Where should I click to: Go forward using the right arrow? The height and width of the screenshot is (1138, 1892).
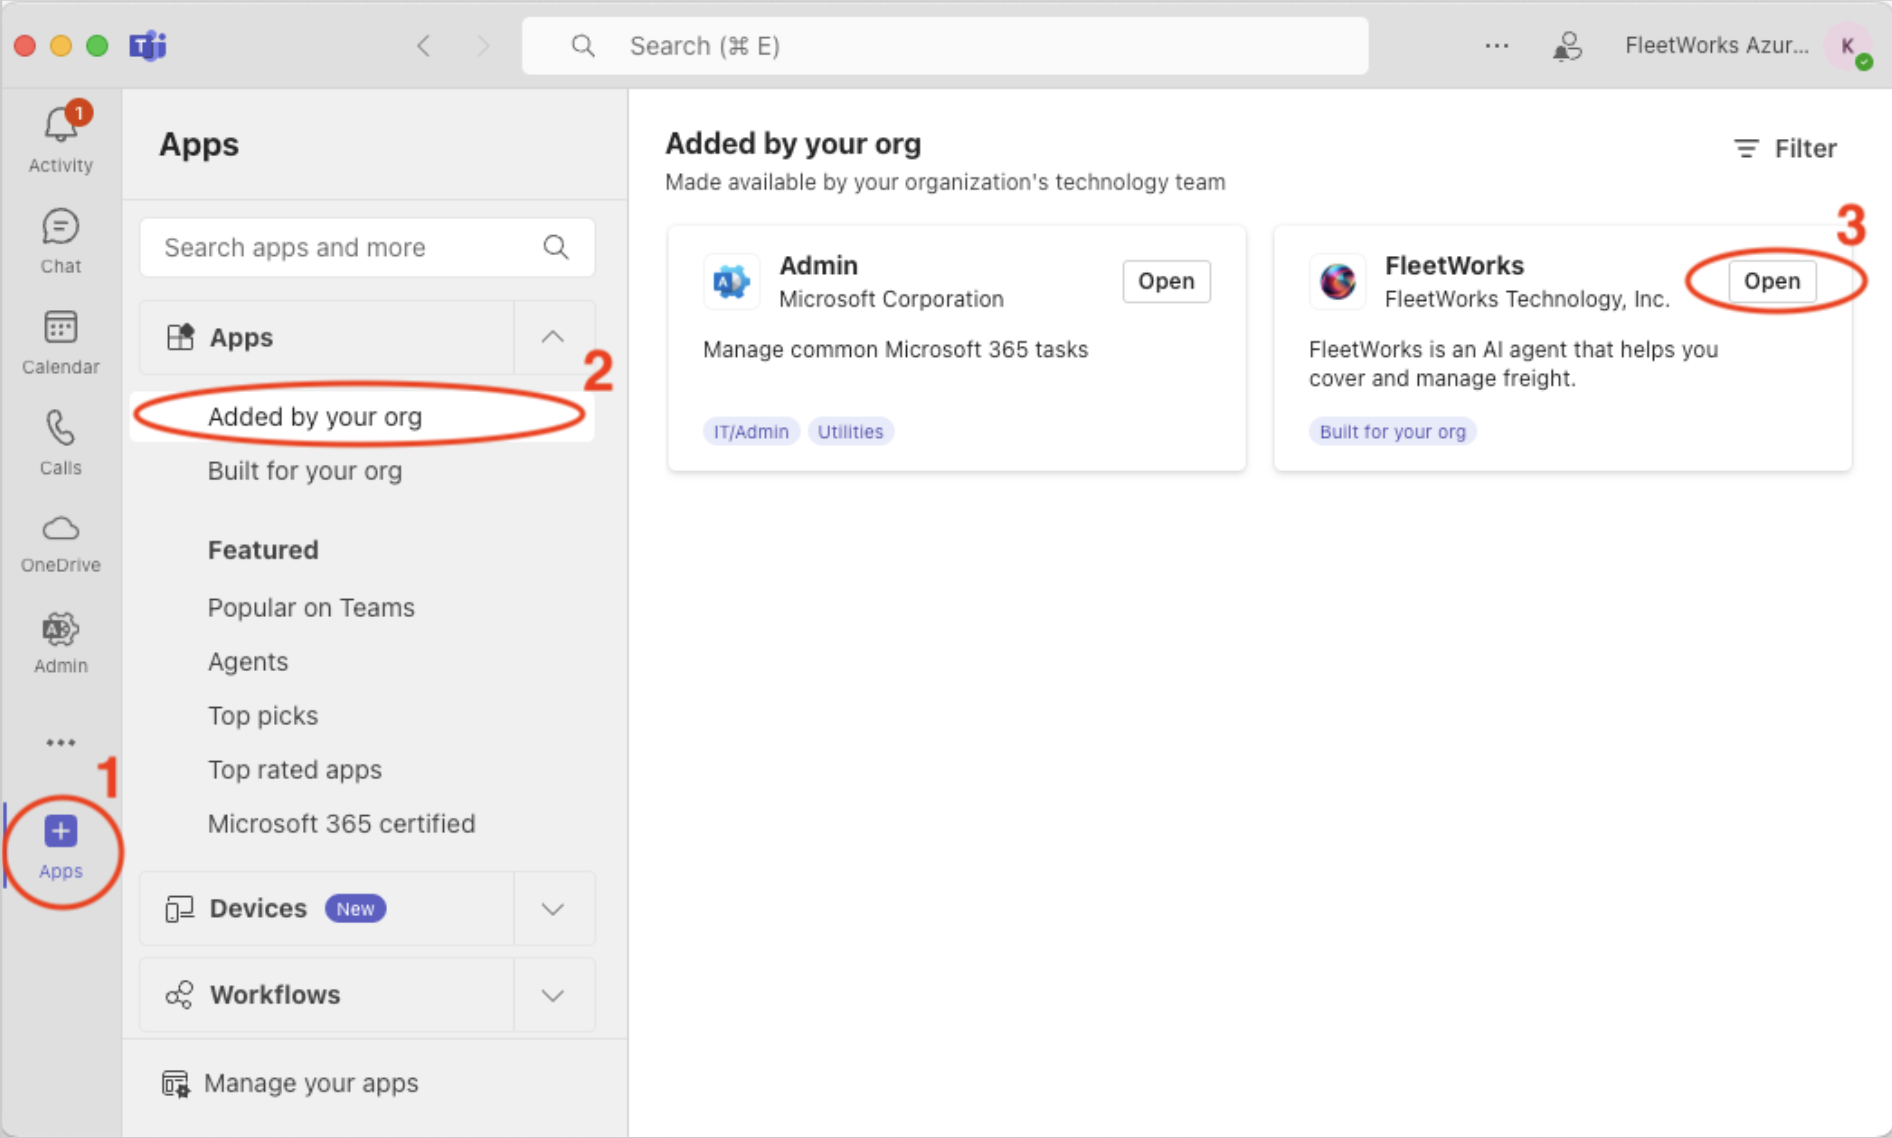[483, 45]
